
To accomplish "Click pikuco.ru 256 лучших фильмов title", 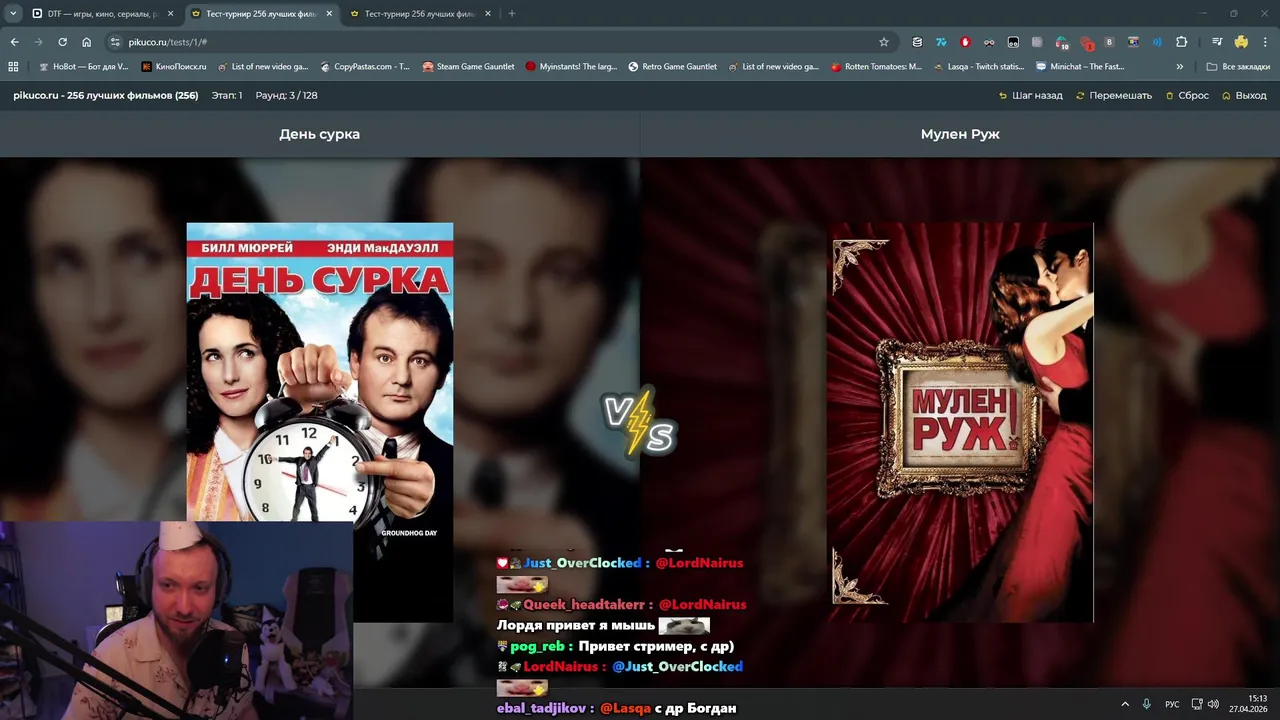I will click(105, 95).
